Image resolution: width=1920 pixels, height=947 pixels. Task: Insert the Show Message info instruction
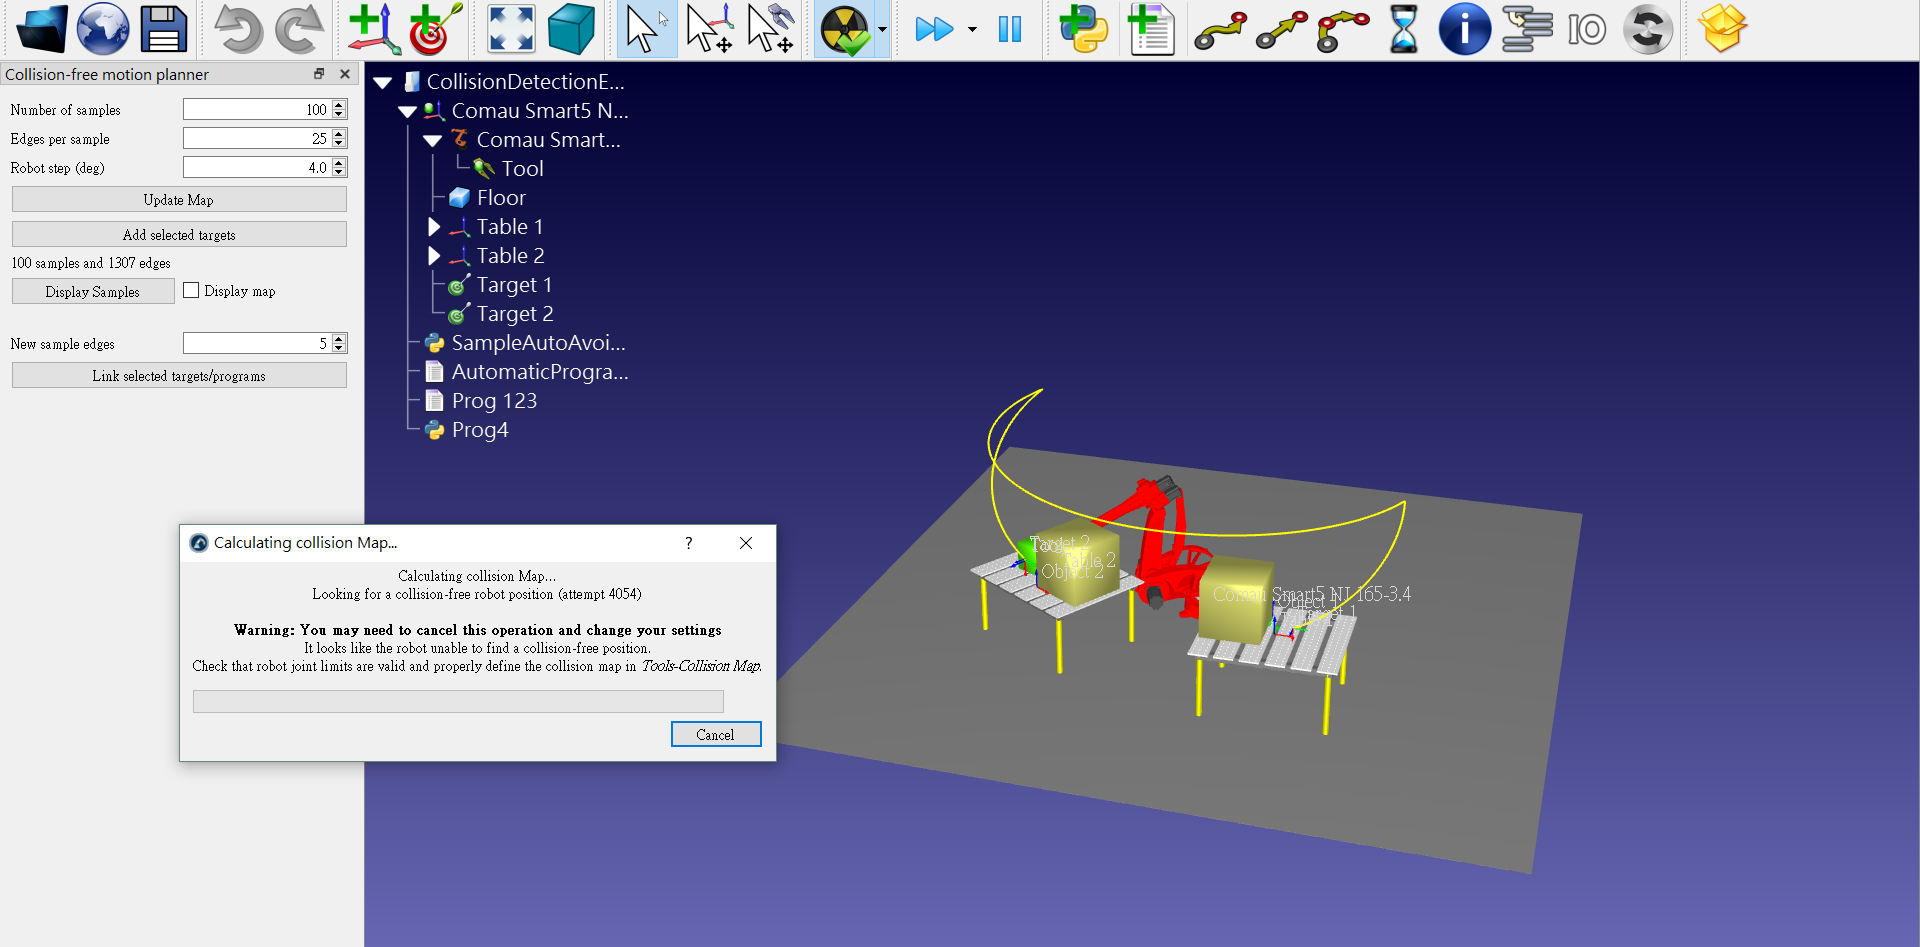point(1465,29)
